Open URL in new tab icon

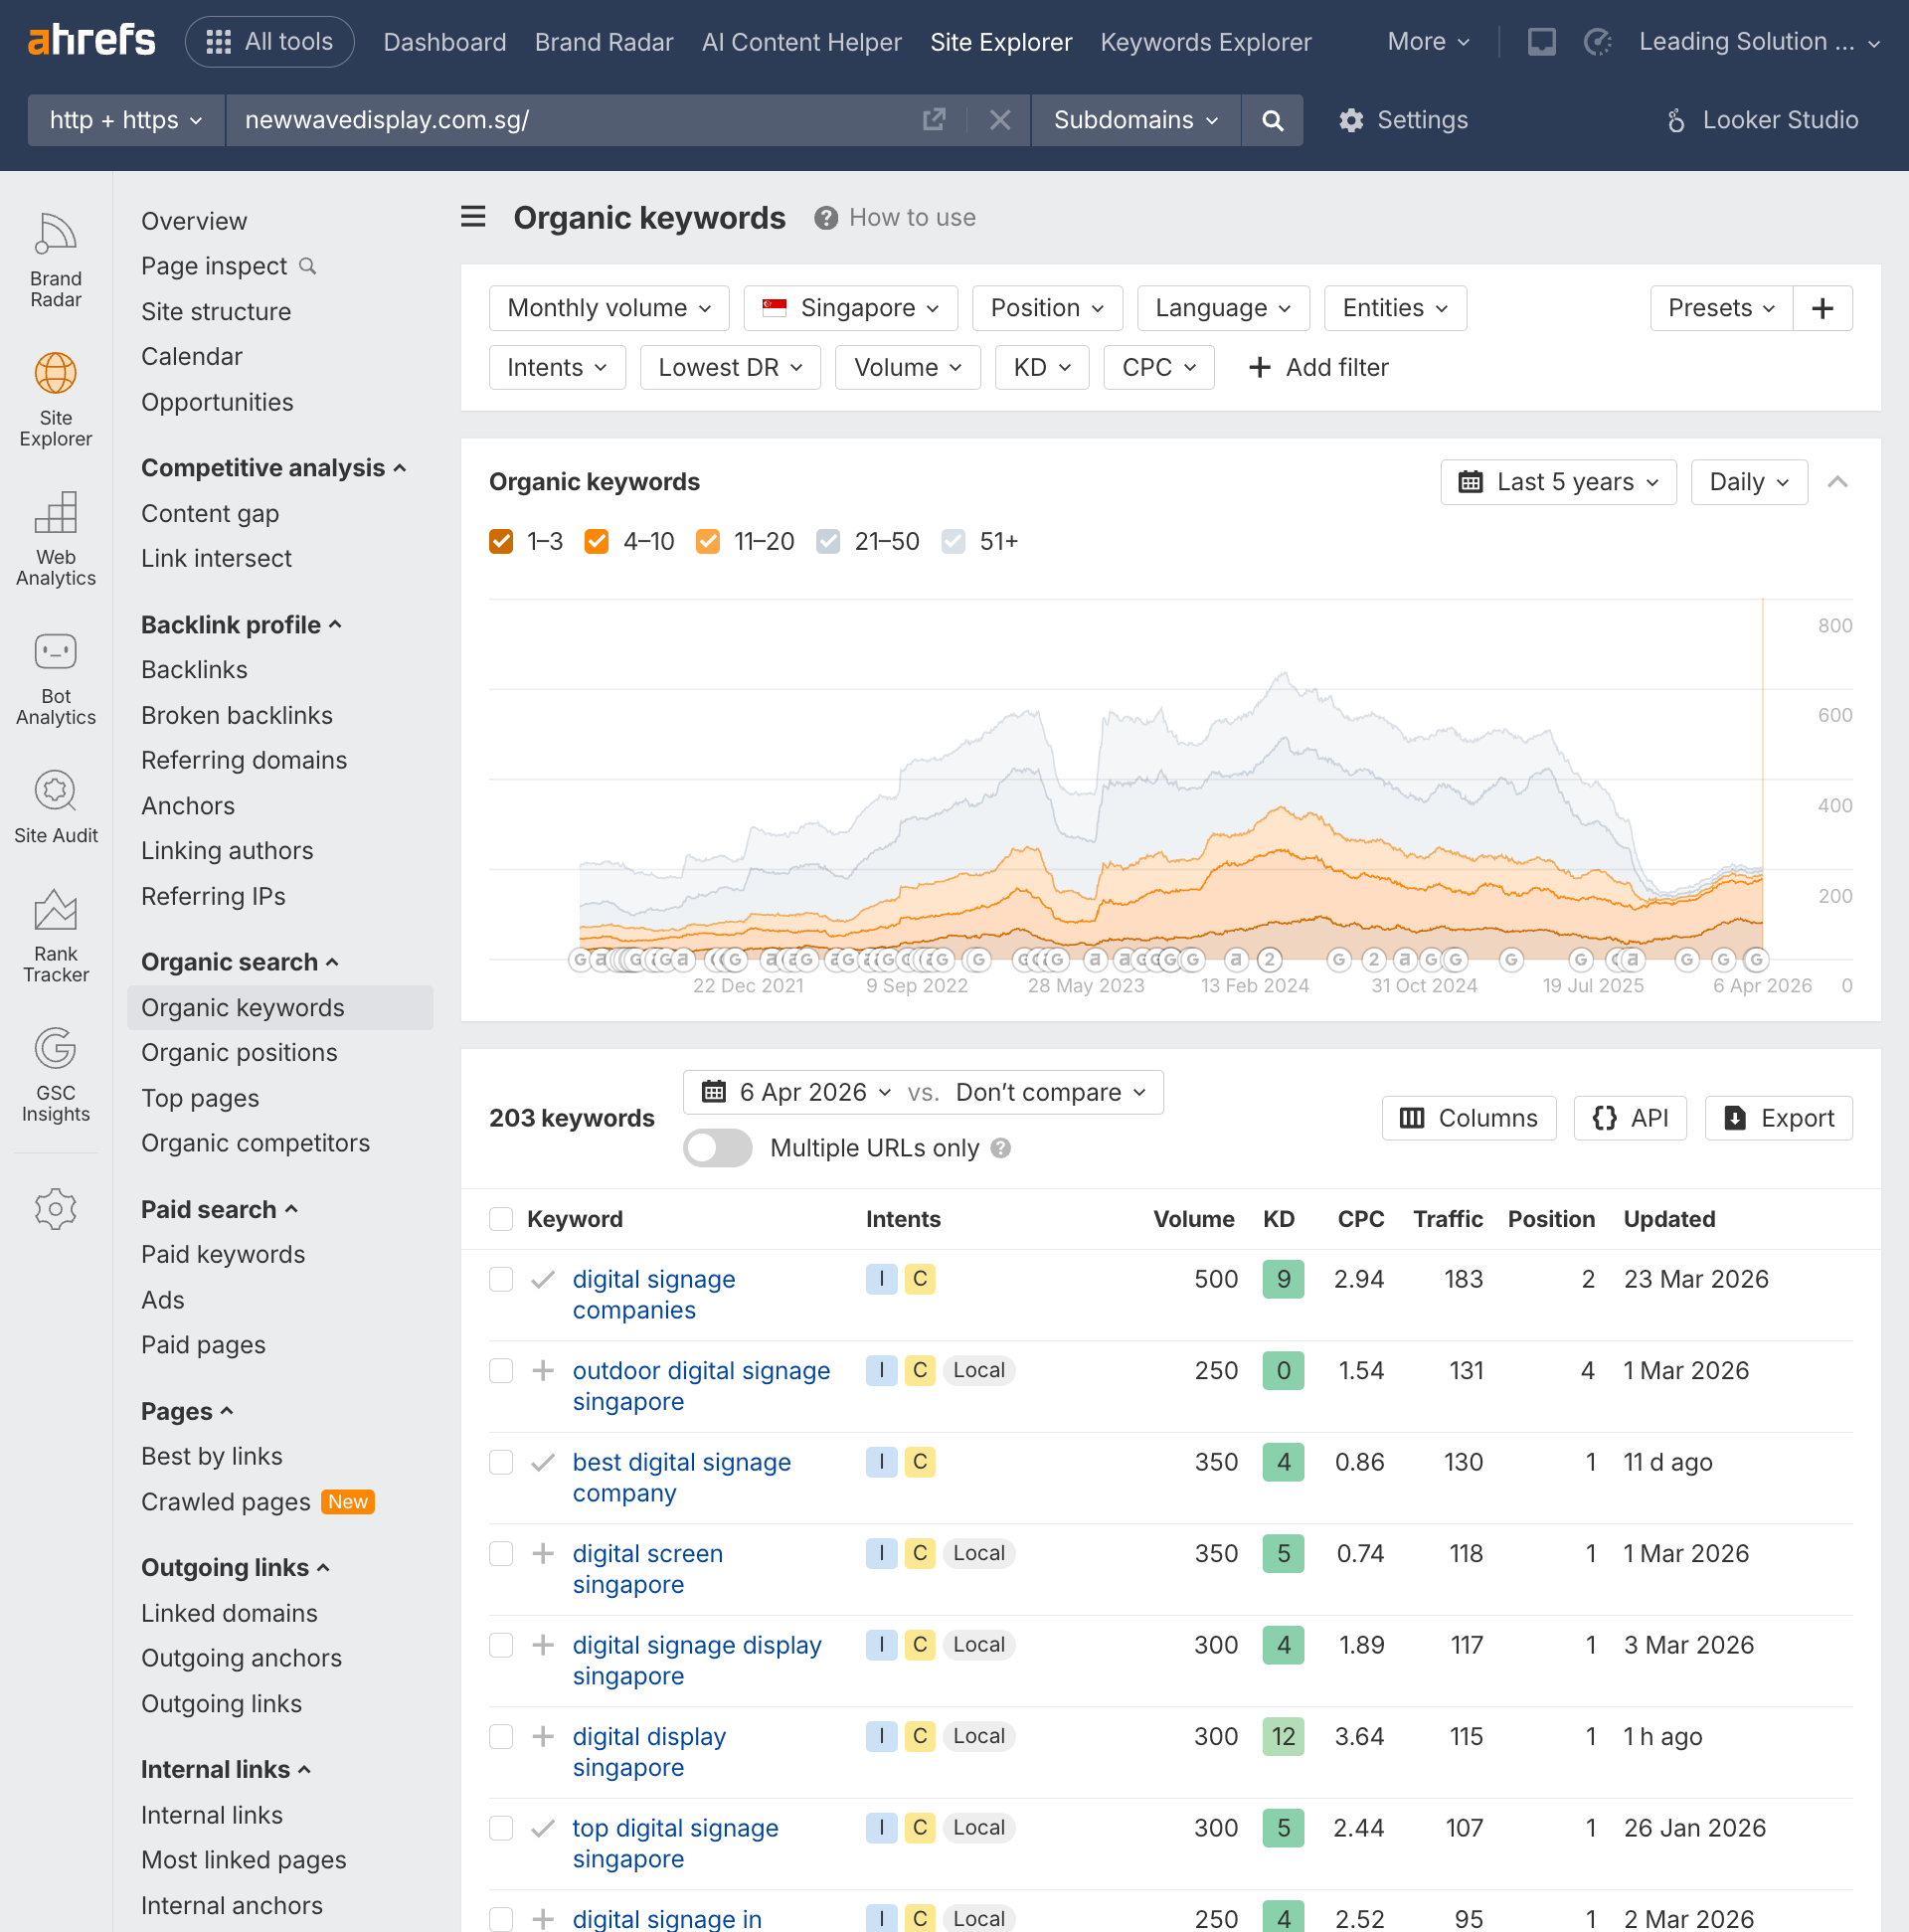coord(934,120)
